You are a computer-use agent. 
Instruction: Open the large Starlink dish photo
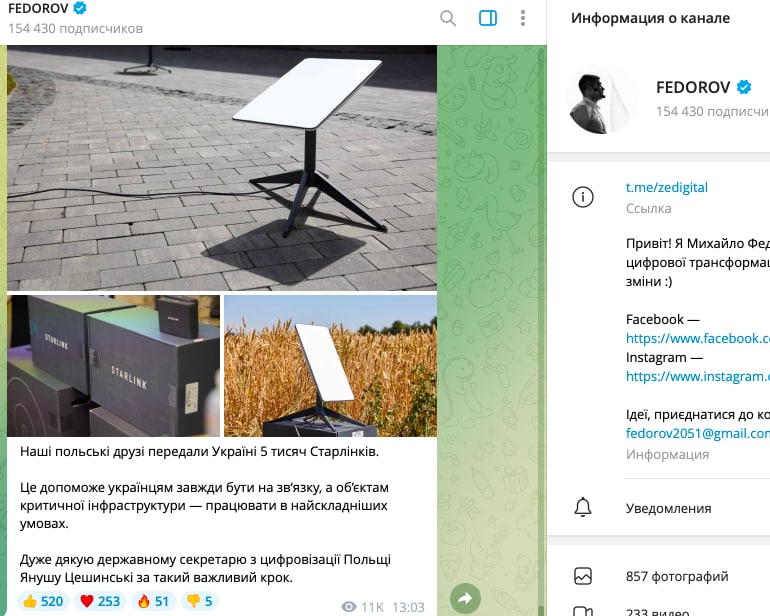tap(222, 168)
